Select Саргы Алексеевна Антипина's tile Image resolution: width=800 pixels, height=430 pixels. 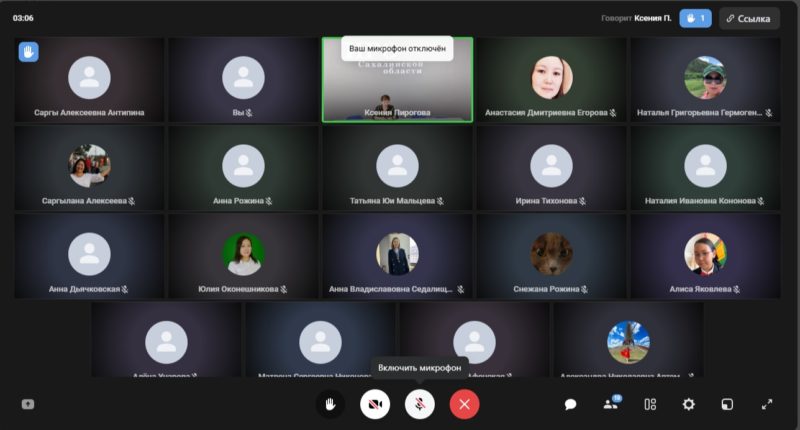tap(89, 80)
